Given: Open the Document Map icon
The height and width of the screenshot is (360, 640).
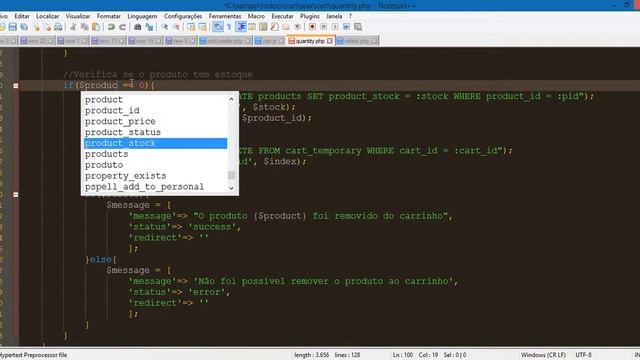Looking at the screenshot, I should [x=263, y=27].
